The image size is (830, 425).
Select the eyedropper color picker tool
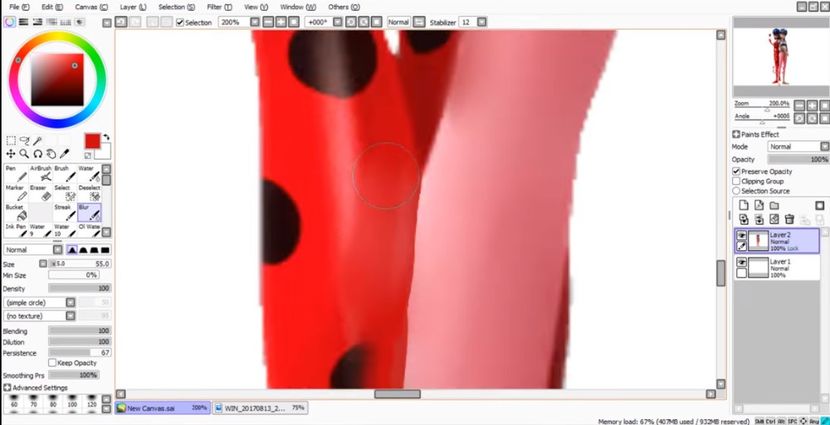point(65,154)
